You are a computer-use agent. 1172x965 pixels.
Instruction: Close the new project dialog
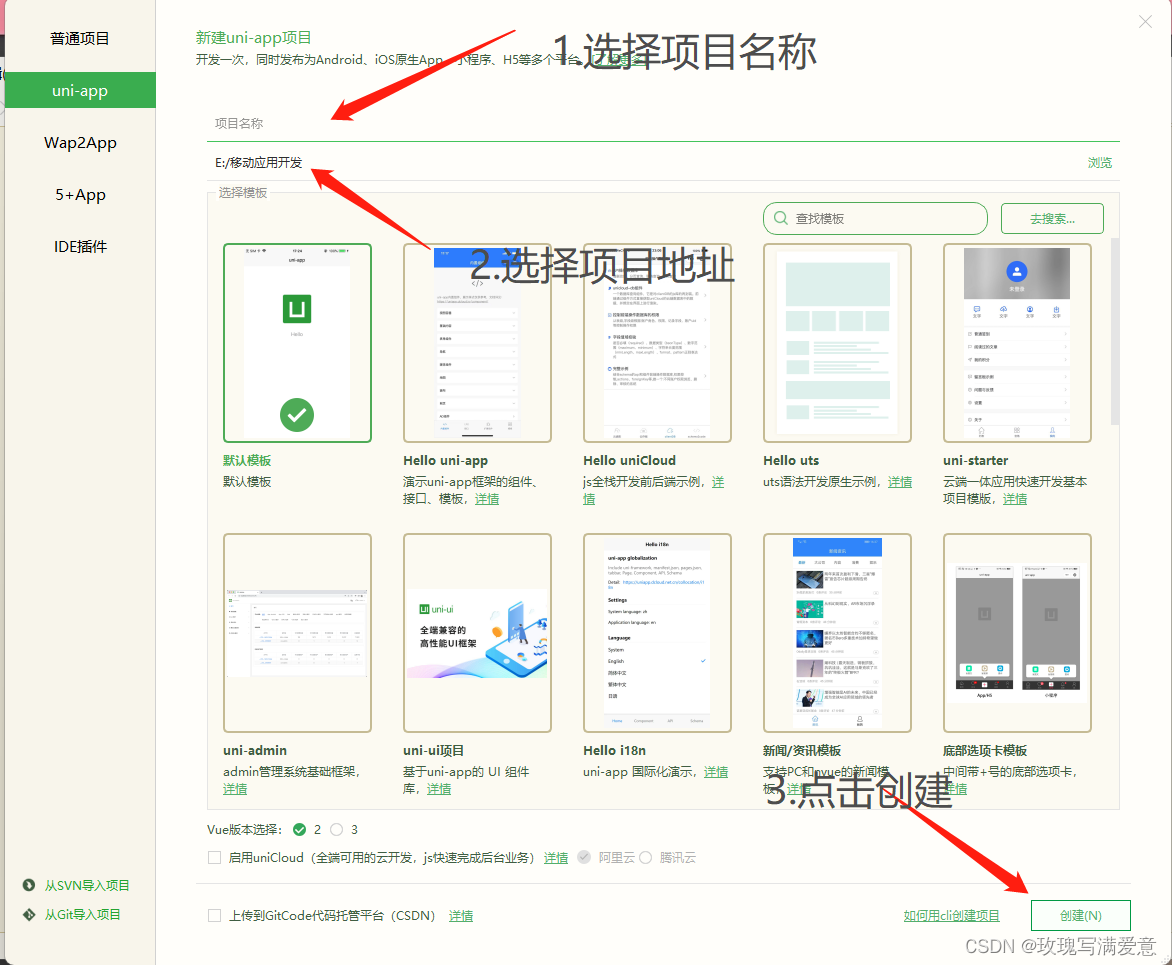[x=1145, y=22]
